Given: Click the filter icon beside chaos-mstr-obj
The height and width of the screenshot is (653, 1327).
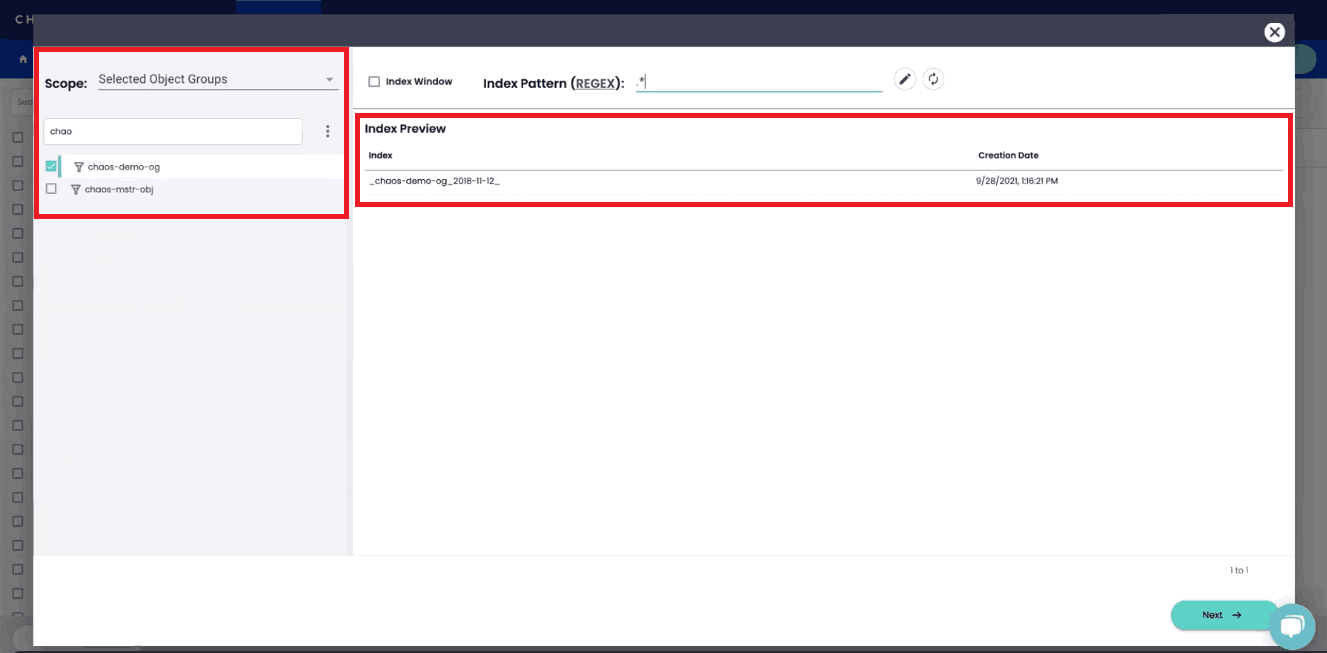Looking at the screenshot, I should tap(76, 189).
